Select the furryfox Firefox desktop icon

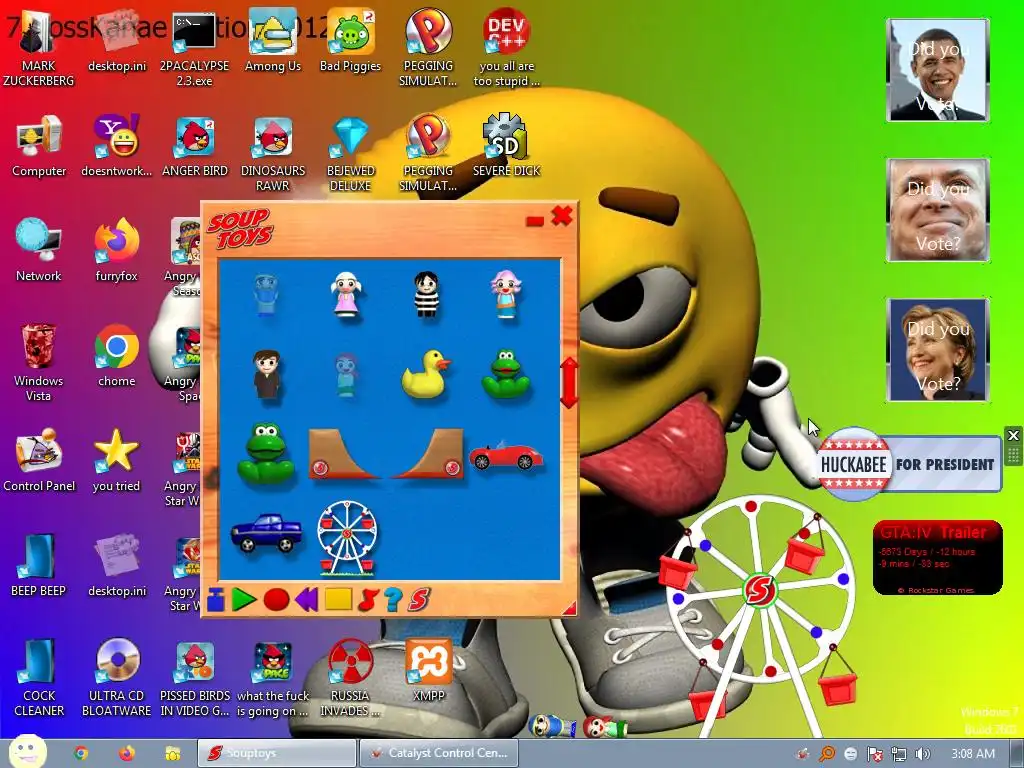[116, 251]
